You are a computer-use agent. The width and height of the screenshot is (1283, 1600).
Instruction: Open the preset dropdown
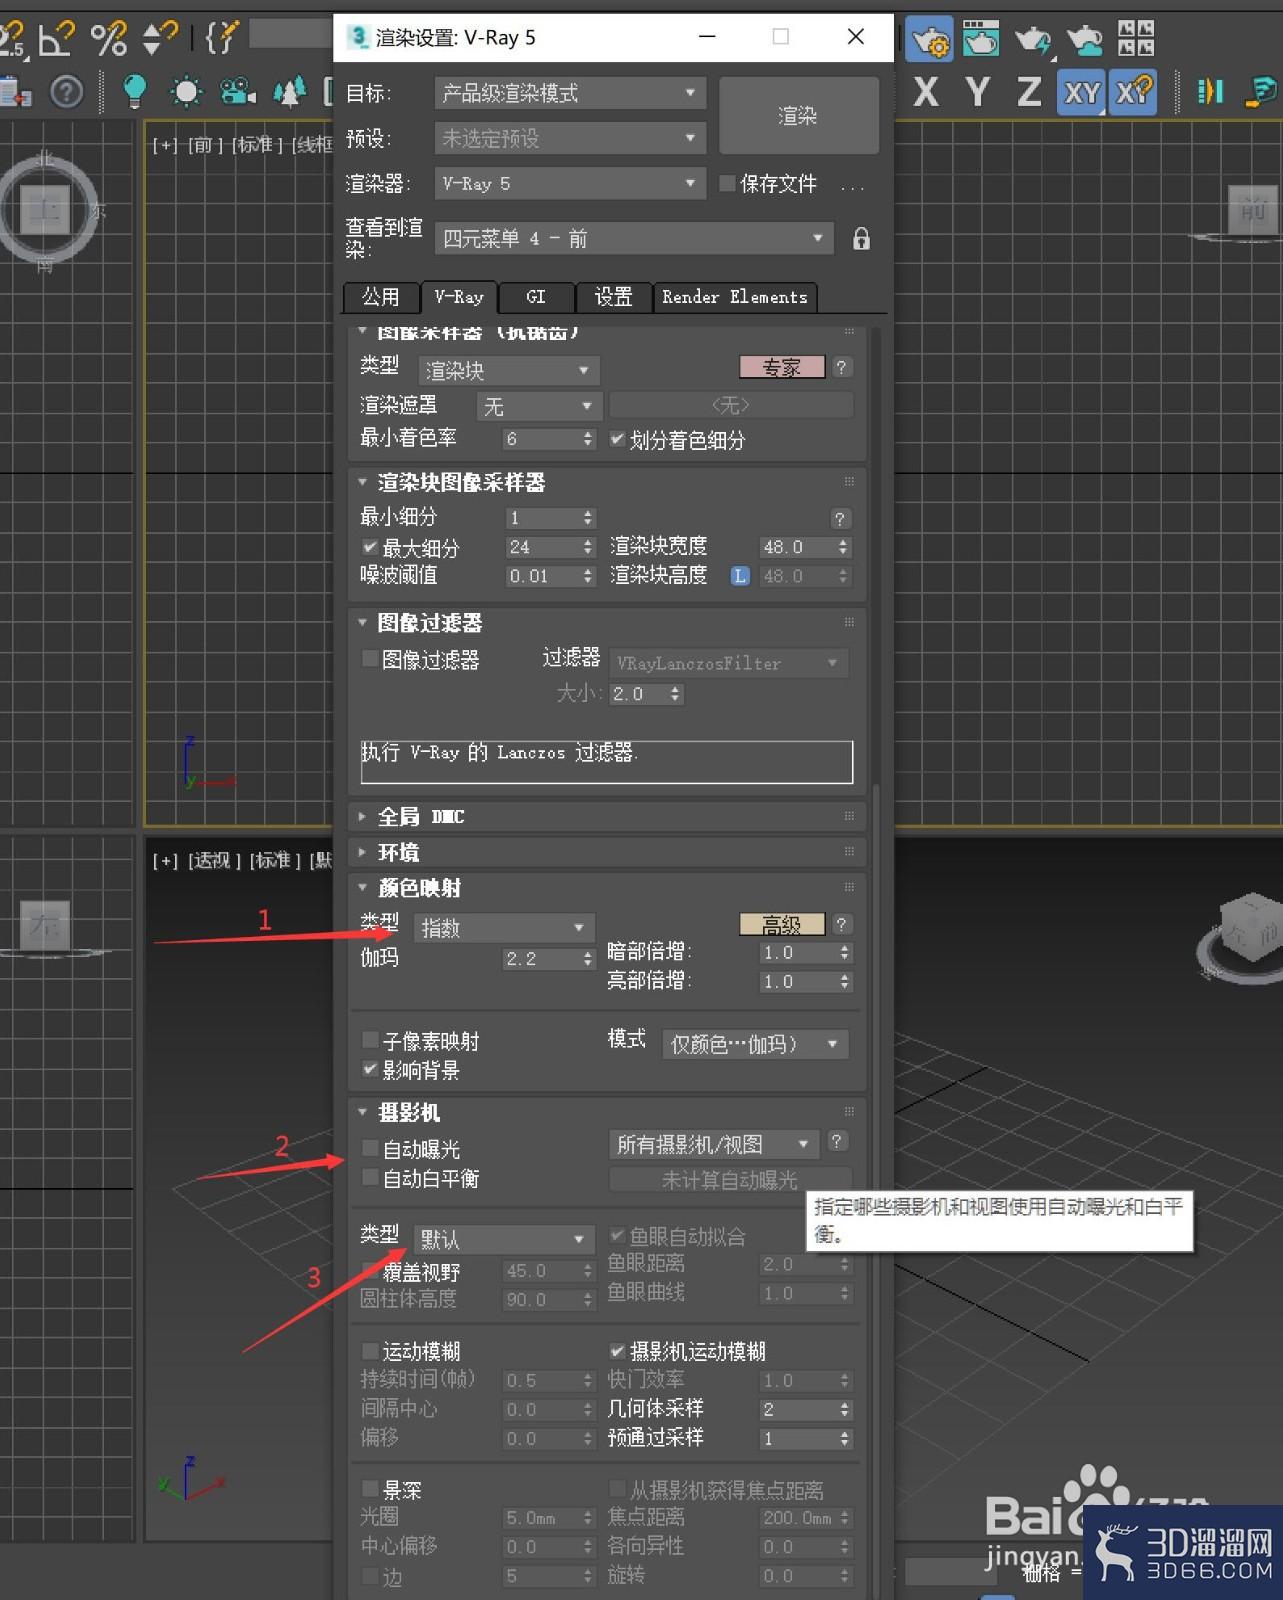click(x=570, y=138)
